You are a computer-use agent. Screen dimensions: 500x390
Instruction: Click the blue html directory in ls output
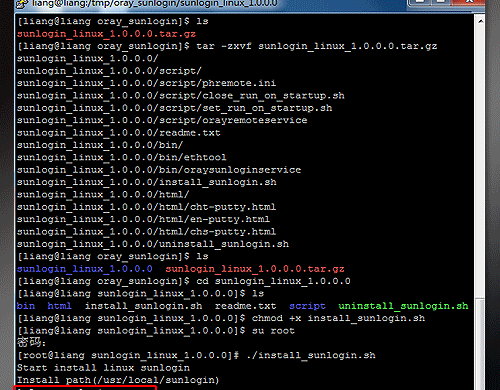click(x=59, y=306)
